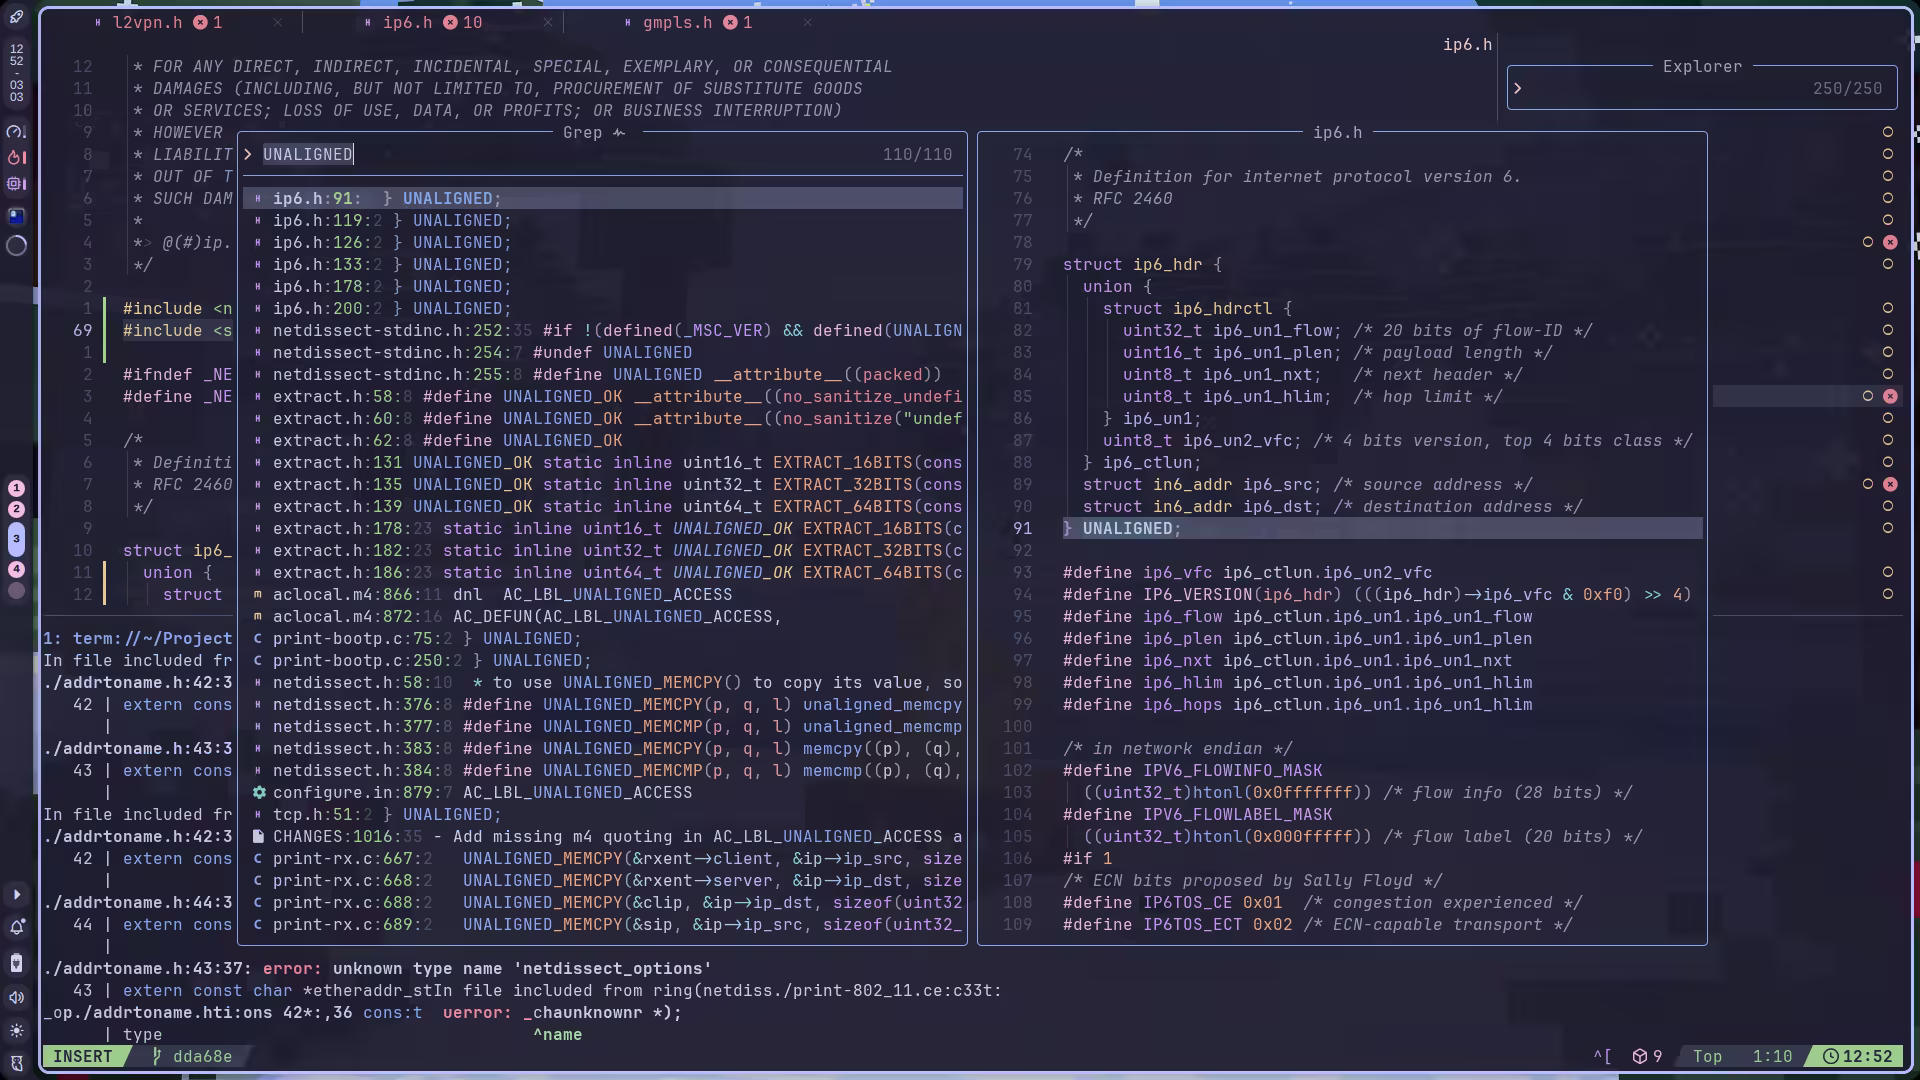
Task: Select netdissect-stdinc.h:255 define UNALIGNED result
Action: coord(600,375)
